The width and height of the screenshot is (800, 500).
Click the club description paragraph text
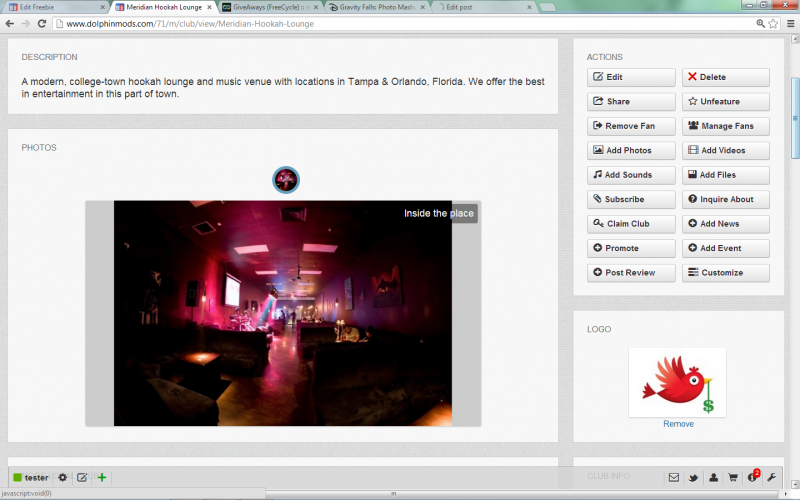click(x=283, y=88)
